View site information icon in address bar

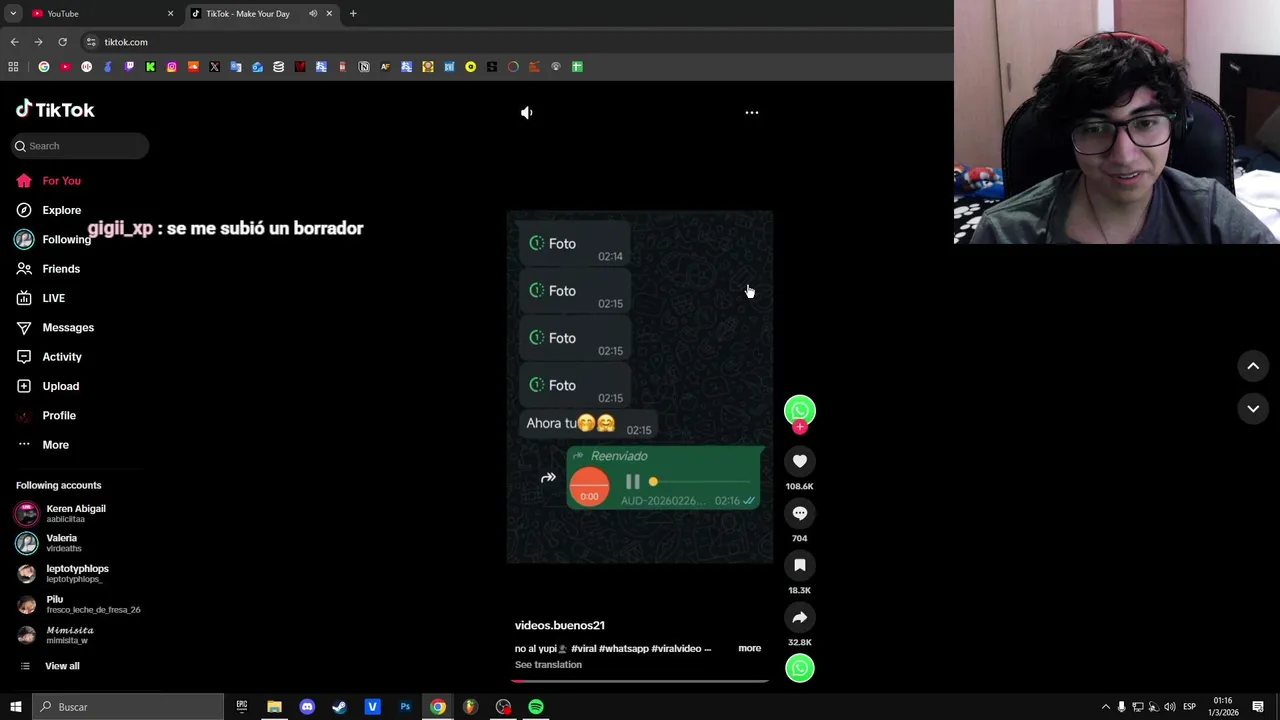pyautogui.click(x=91, y=42)
